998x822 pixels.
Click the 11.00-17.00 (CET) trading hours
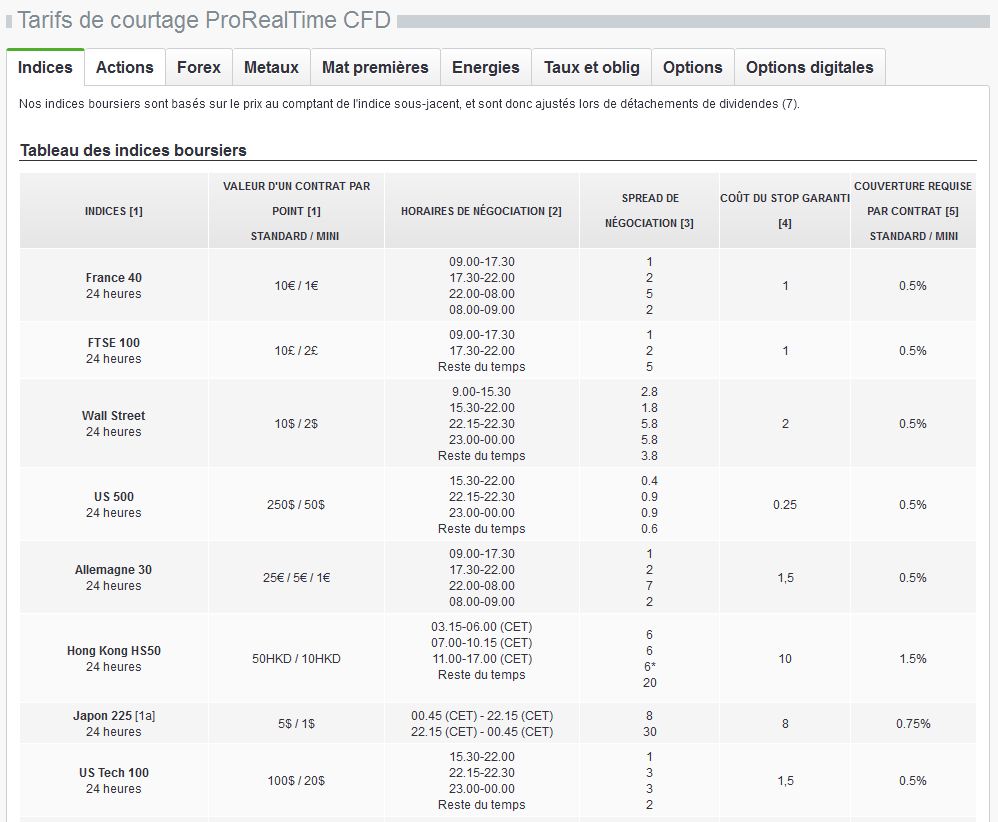pyautogui.click(x=481, y=658)
